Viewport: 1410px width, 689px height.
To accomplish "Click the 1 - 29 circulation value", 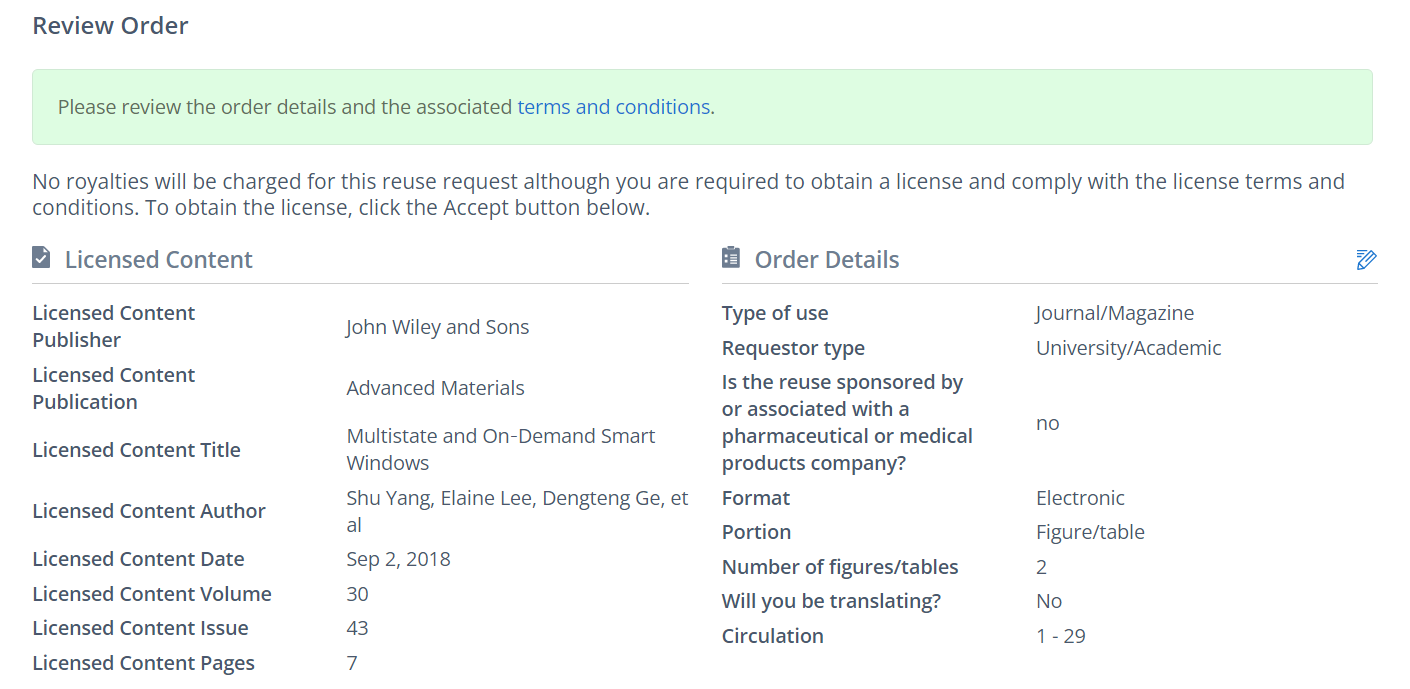I will tap(1060, 636).
